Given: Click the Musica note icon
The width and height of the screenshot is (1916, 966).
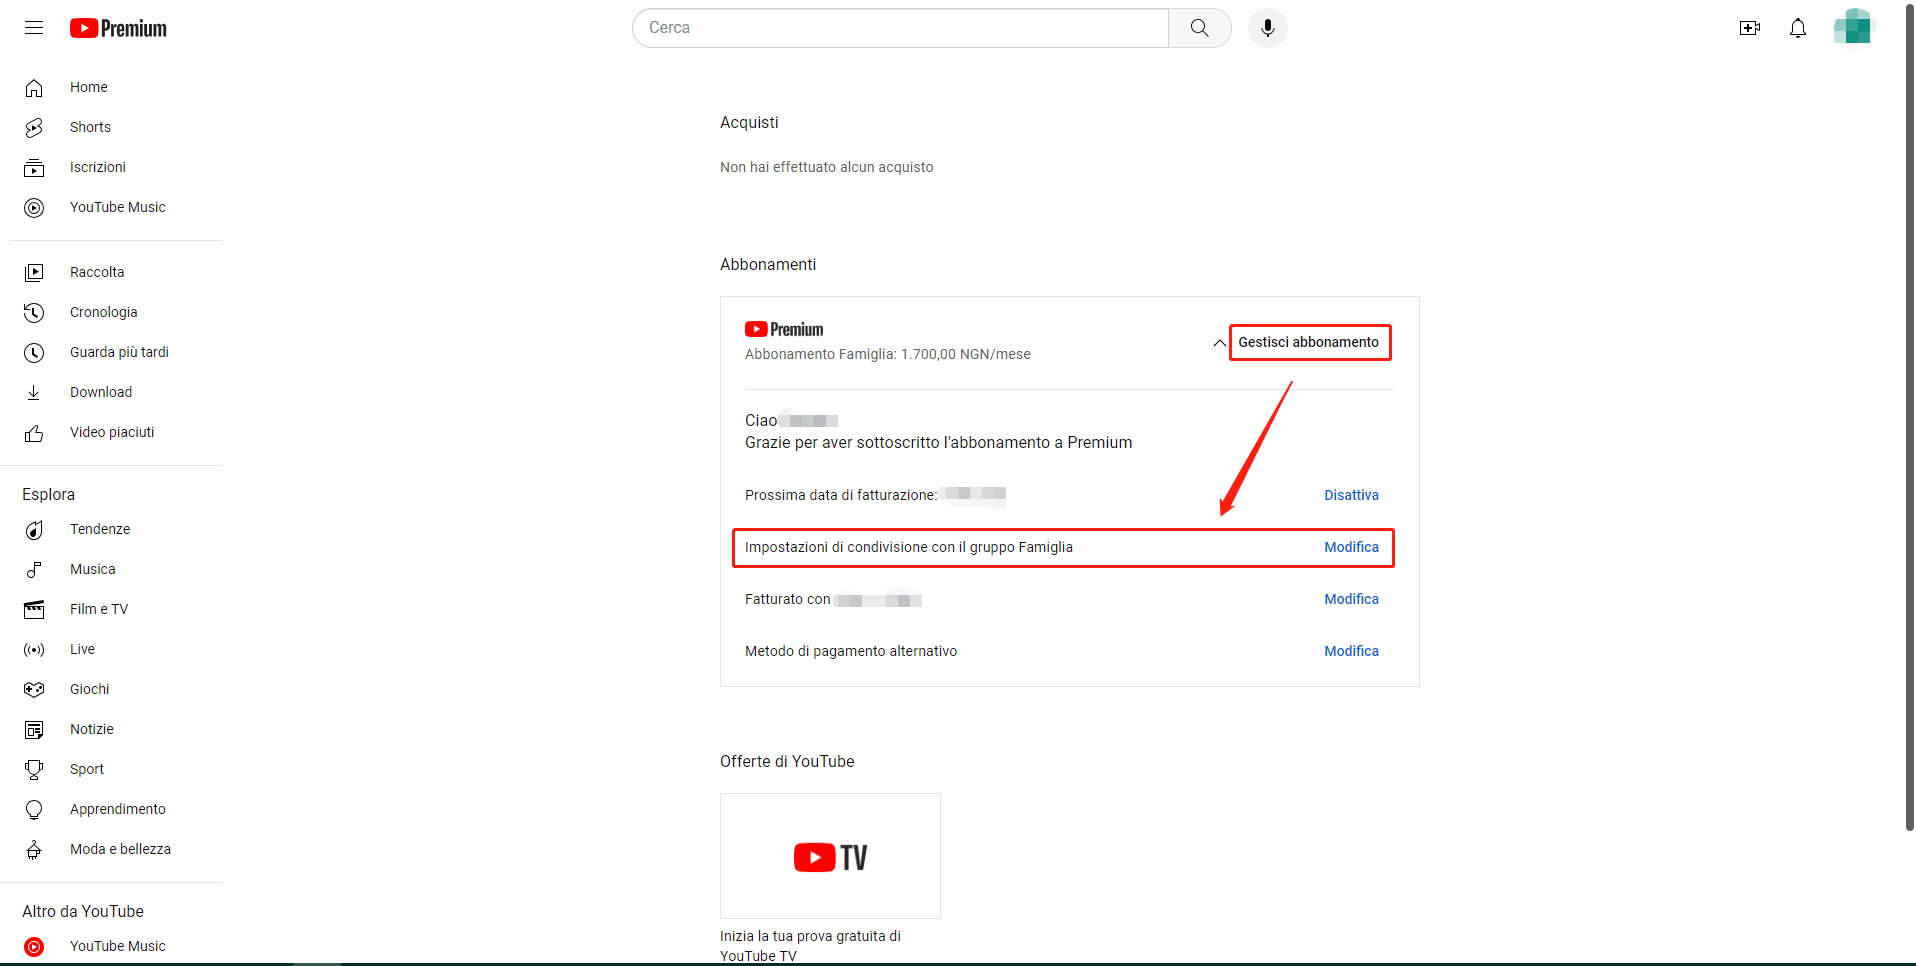Looking at the screenshot, I should coord(34,570).
